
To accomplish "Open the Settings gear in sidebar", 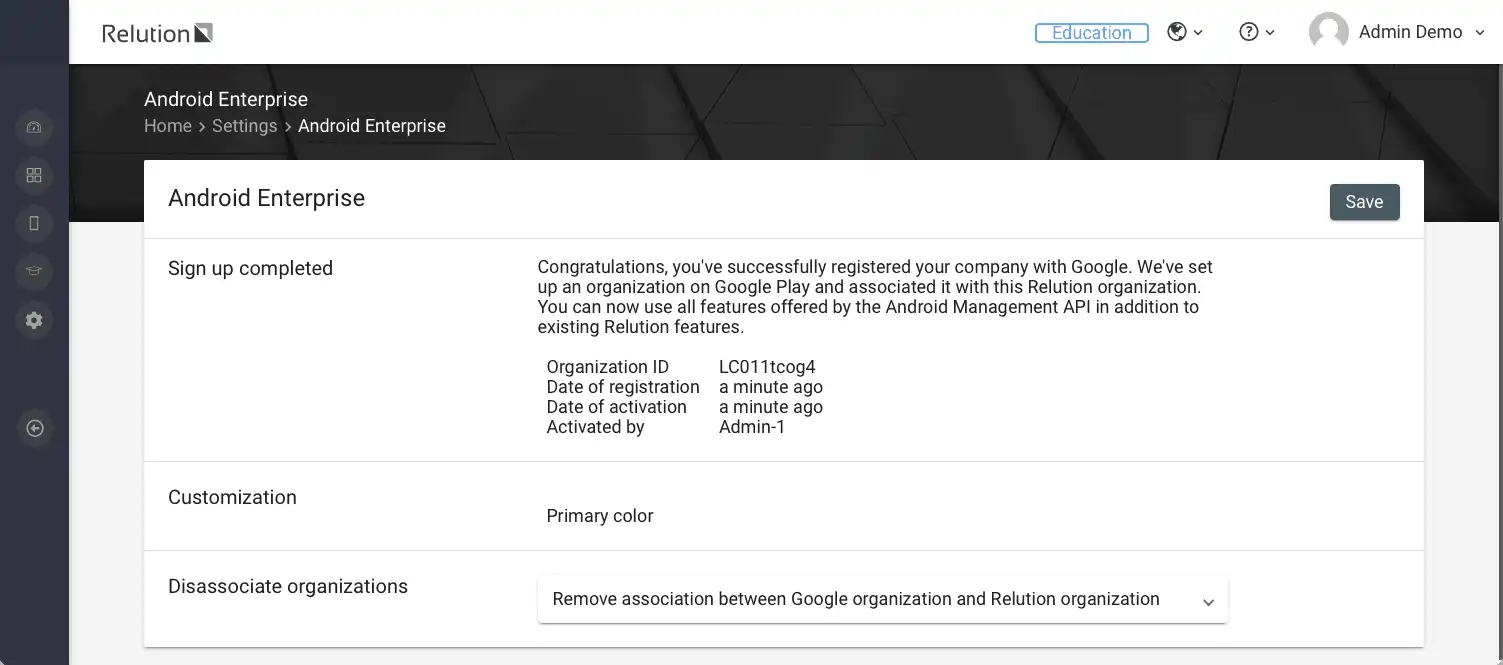I will click(34, 320).
